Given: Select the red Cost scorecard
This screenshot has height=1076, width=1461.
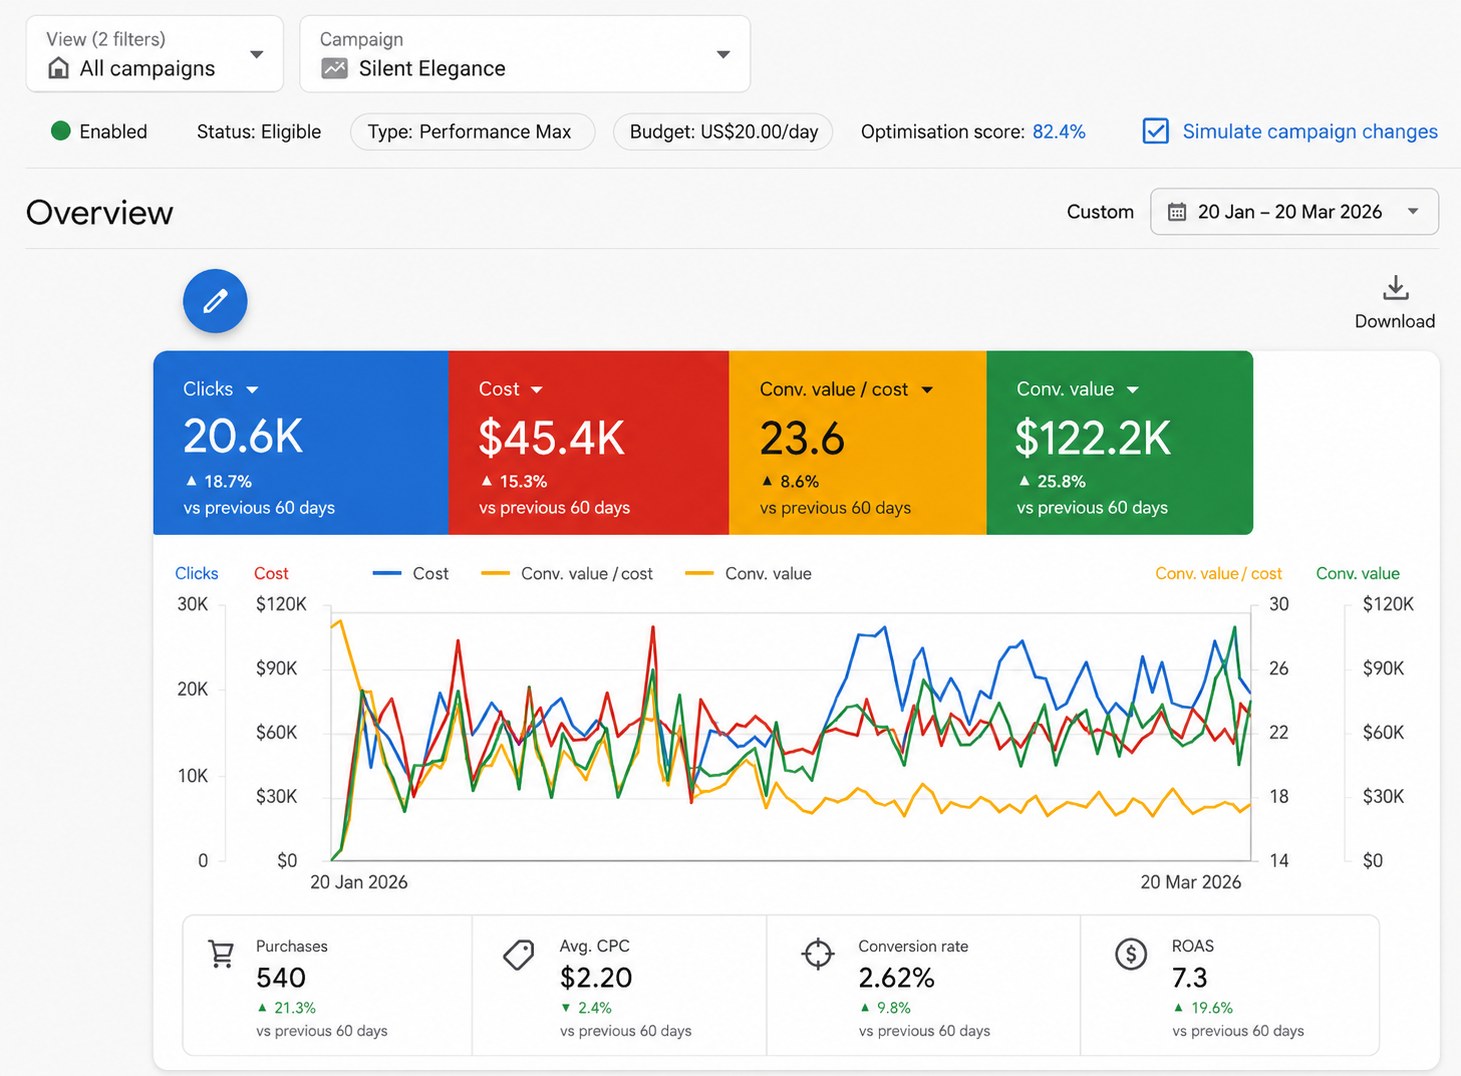Looking at the screenshot, I should 589,442.
